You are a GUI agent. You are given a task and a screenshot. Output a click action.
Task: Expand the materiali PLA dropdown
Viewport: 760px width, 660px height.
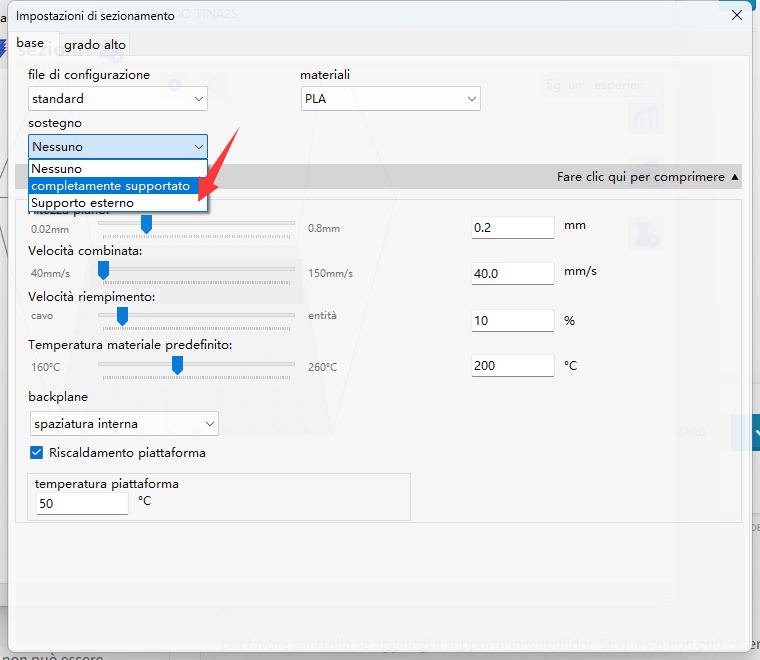391,99
